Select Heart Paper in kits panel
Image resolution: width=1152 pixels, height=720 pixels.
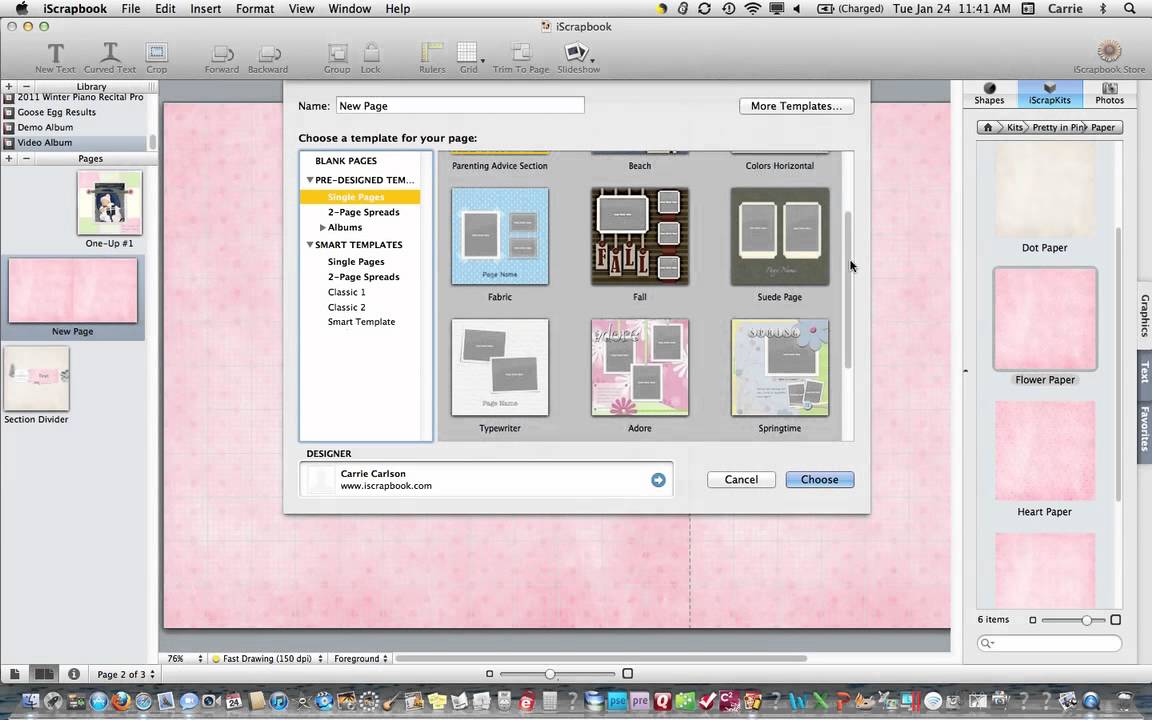(1045, 451)
